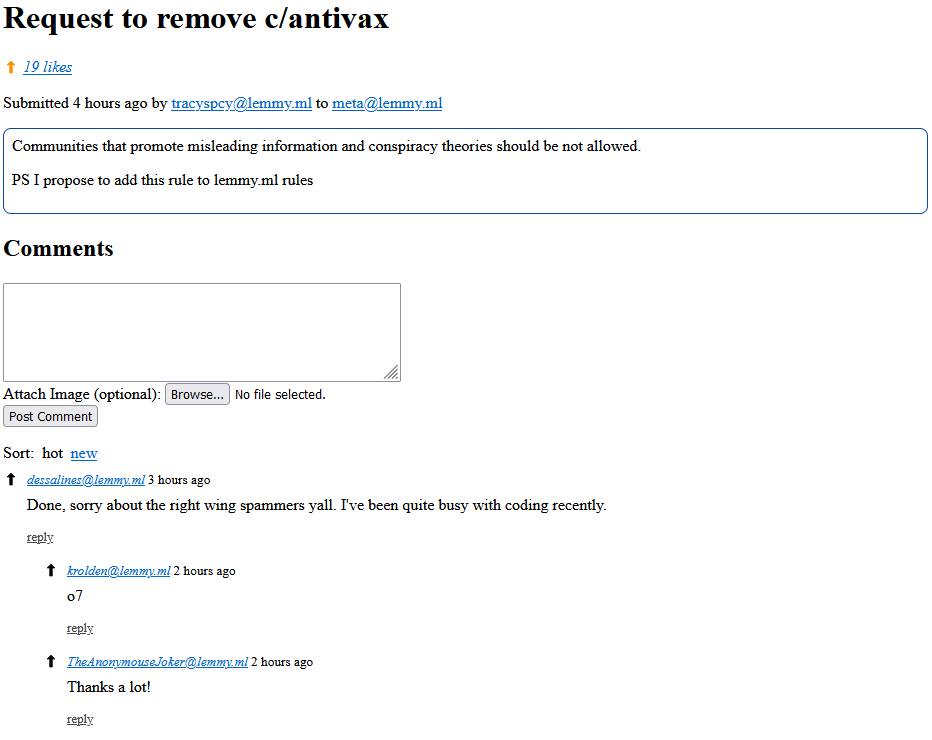Go to the meta@lemmy.ml community
Screen dimensions: 932x740
click(387, 103)
